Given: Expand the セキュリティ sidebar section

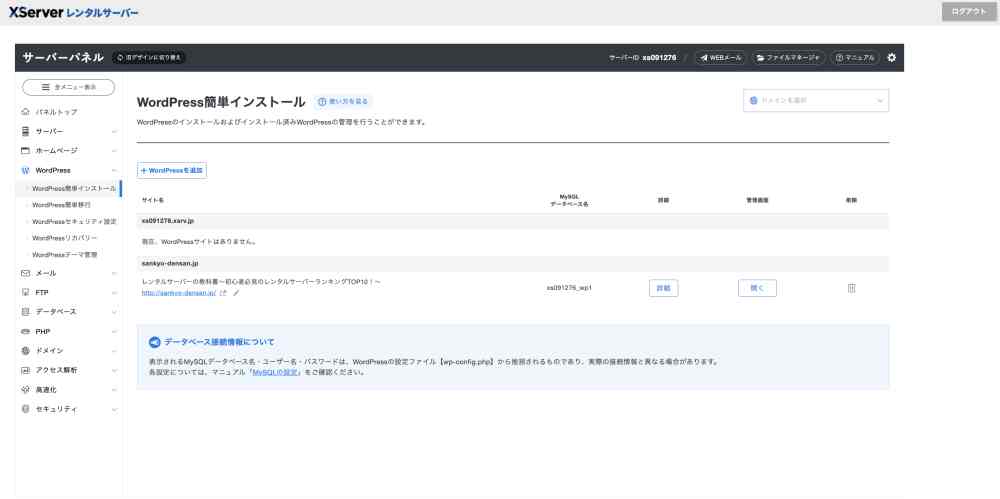Looking at the screenshot, I should 56,409.
